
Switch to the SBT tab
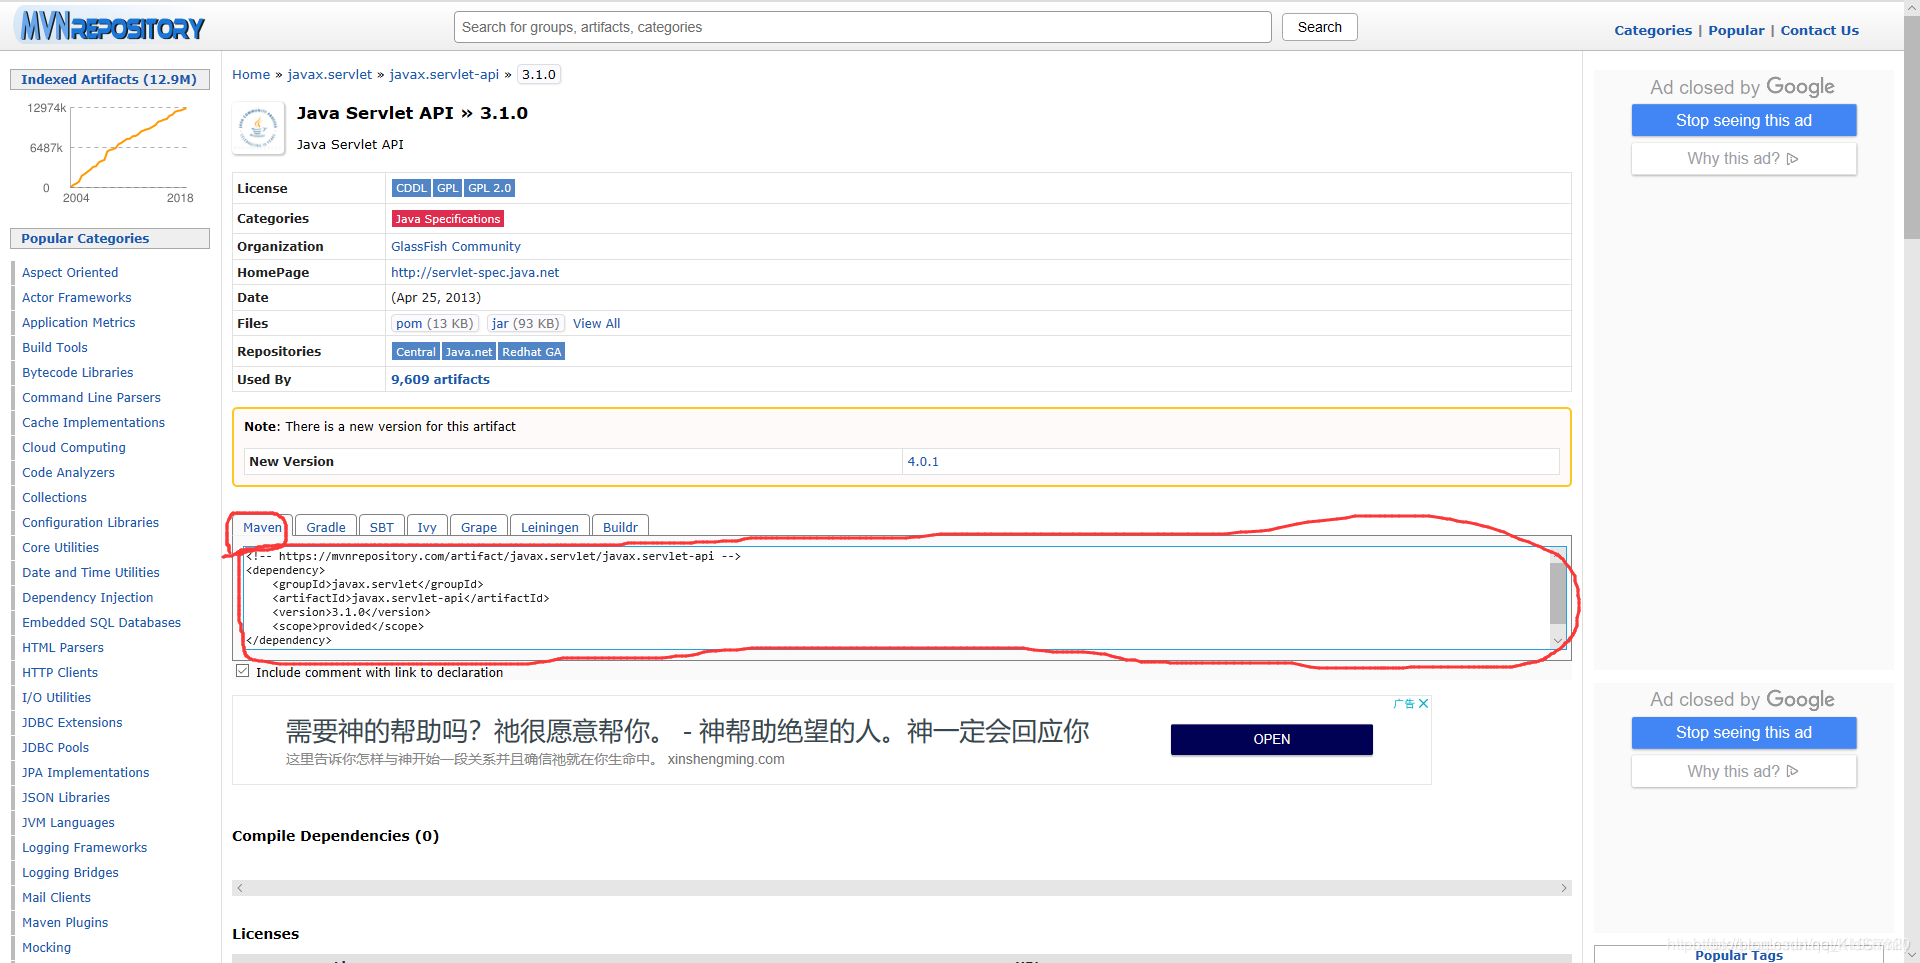[x=382, y=527]
